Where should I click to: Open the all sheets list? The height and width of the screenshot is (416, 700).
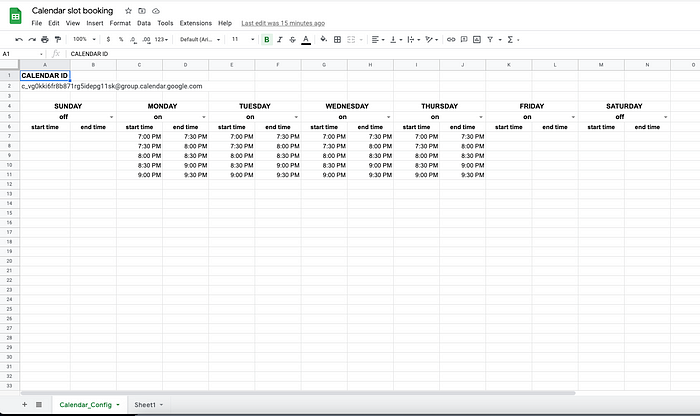(x=39, y=404)
